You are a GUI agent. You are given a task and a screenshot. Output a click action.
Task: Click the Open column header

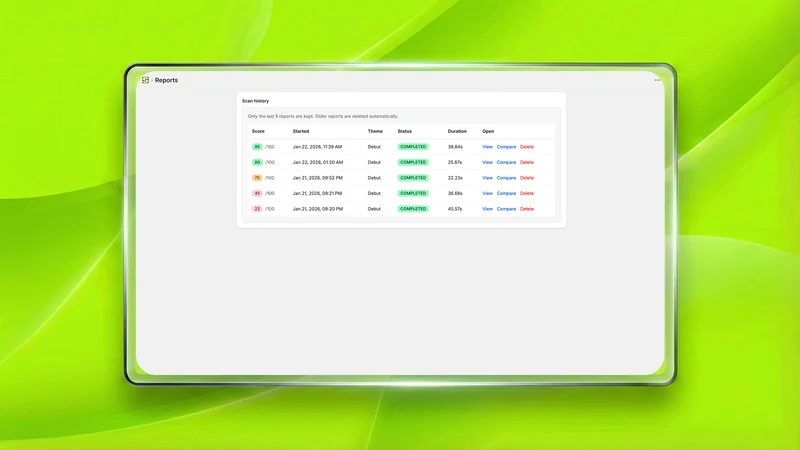click(x=488, y=131)
